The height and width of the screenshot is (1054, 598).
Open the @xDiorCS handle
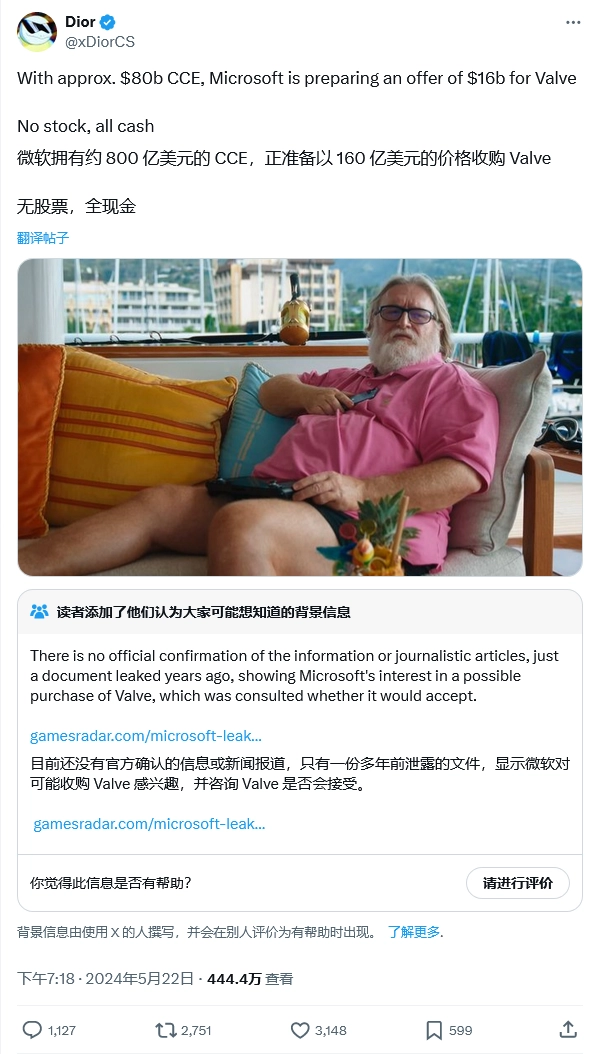pyautogui.click(x=100, y=42)
